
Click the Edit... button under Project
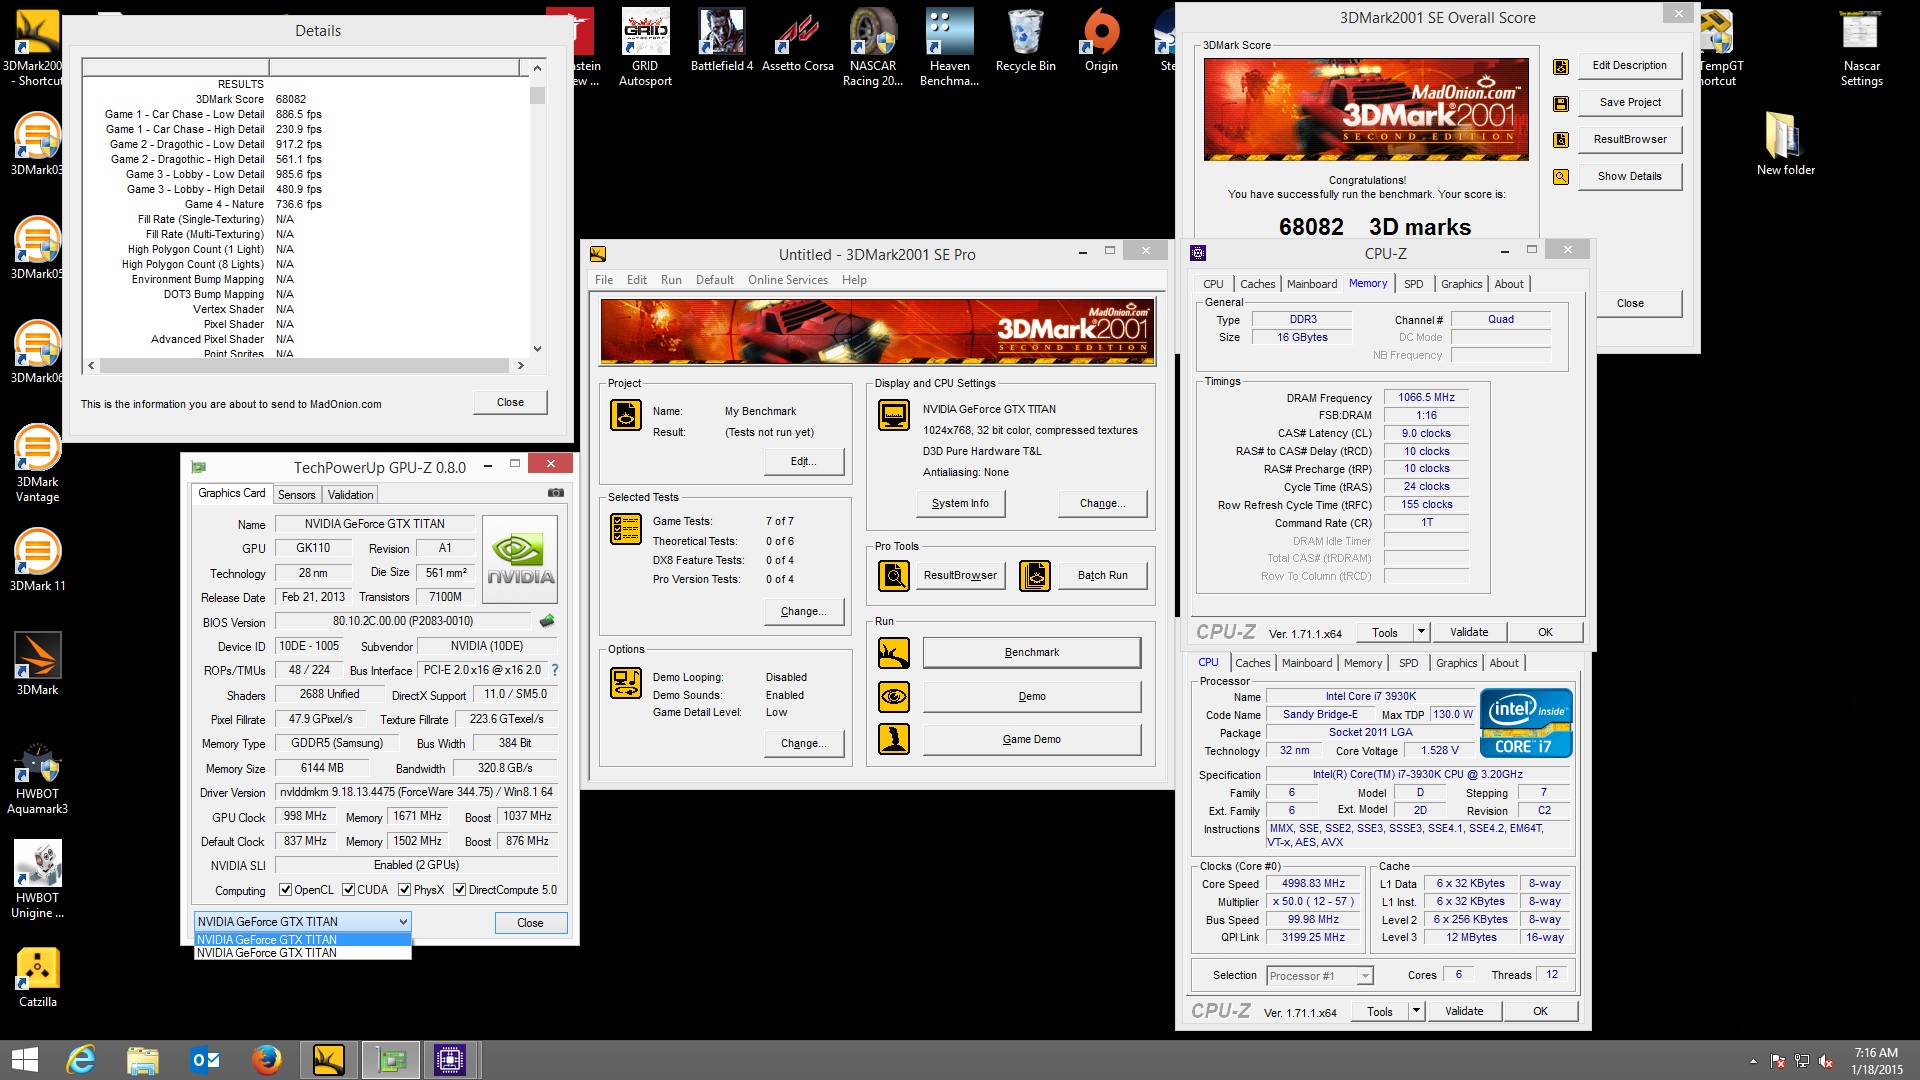coord(804,461)
